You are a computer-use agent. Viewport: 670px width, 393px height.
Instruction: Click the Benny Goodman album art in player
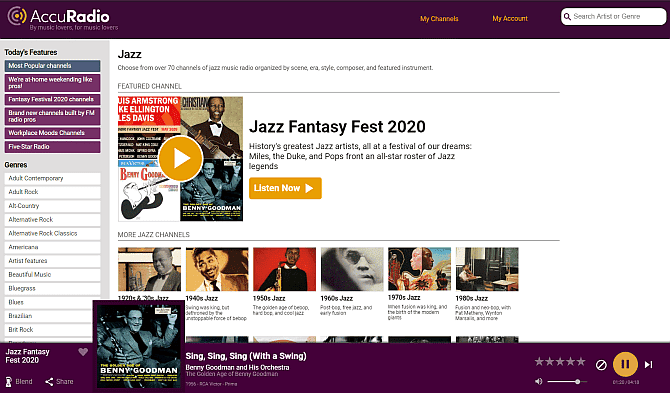pos(138,346)
